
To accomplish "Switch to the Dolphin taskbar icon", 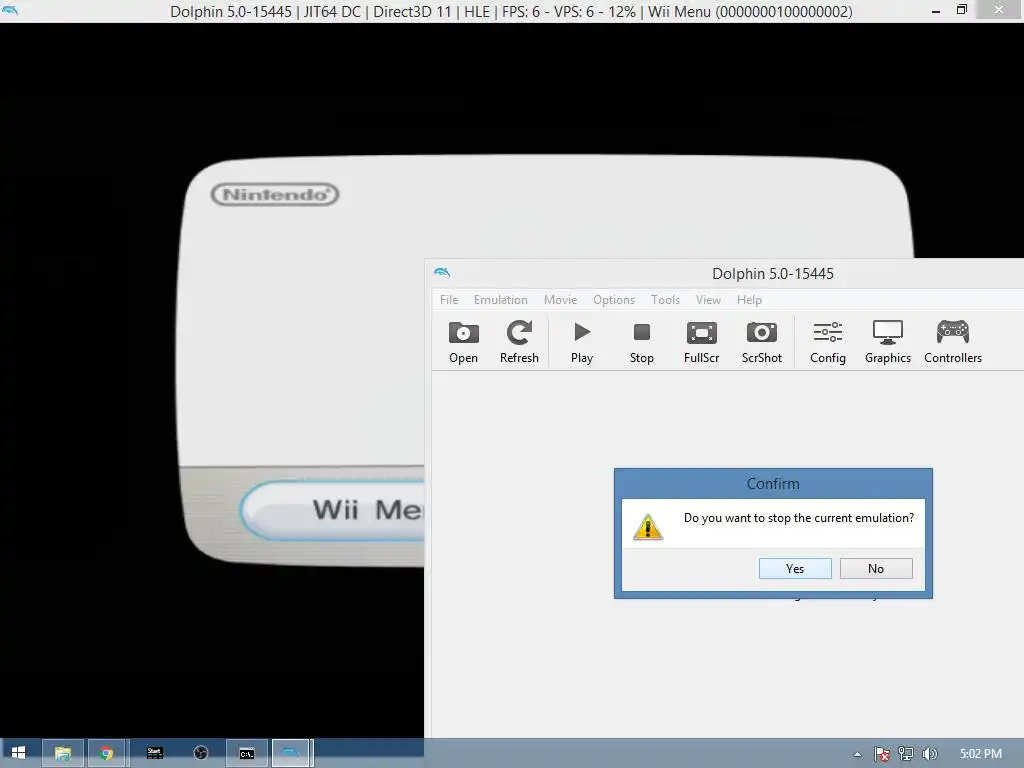I will coord(291,753).
